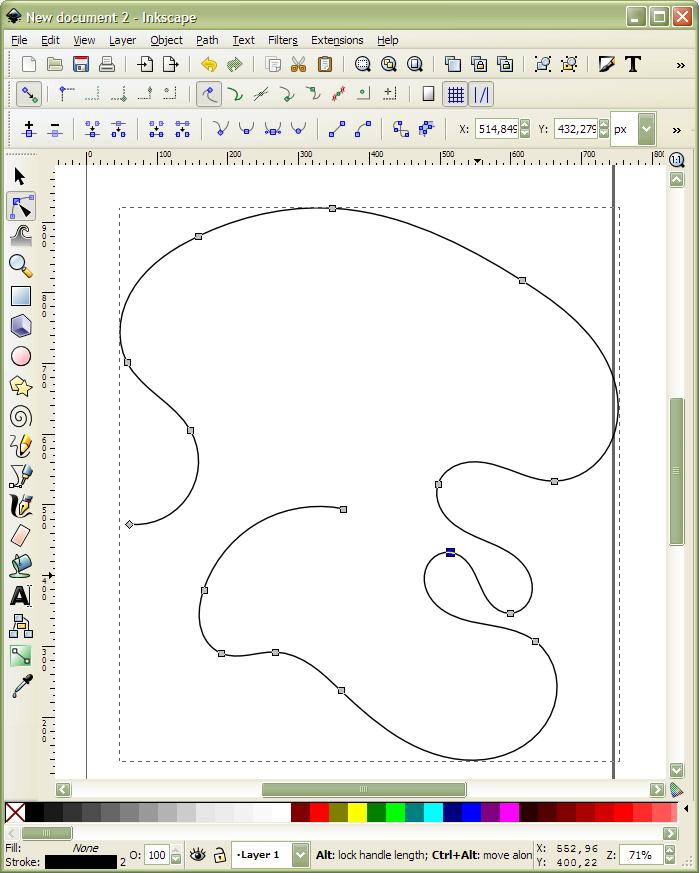
Task: Click the Cut scissors icon
Action: [298, 64]
